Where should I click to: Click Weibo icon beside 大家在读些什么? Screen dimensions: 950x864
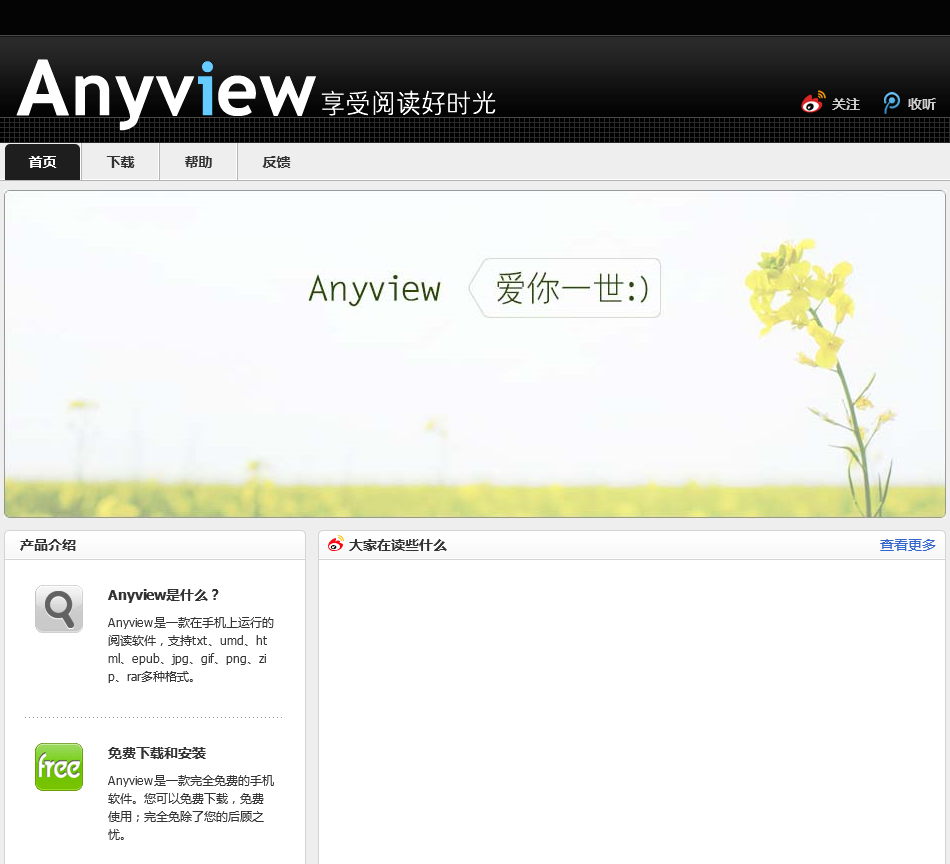click(336, 543)
